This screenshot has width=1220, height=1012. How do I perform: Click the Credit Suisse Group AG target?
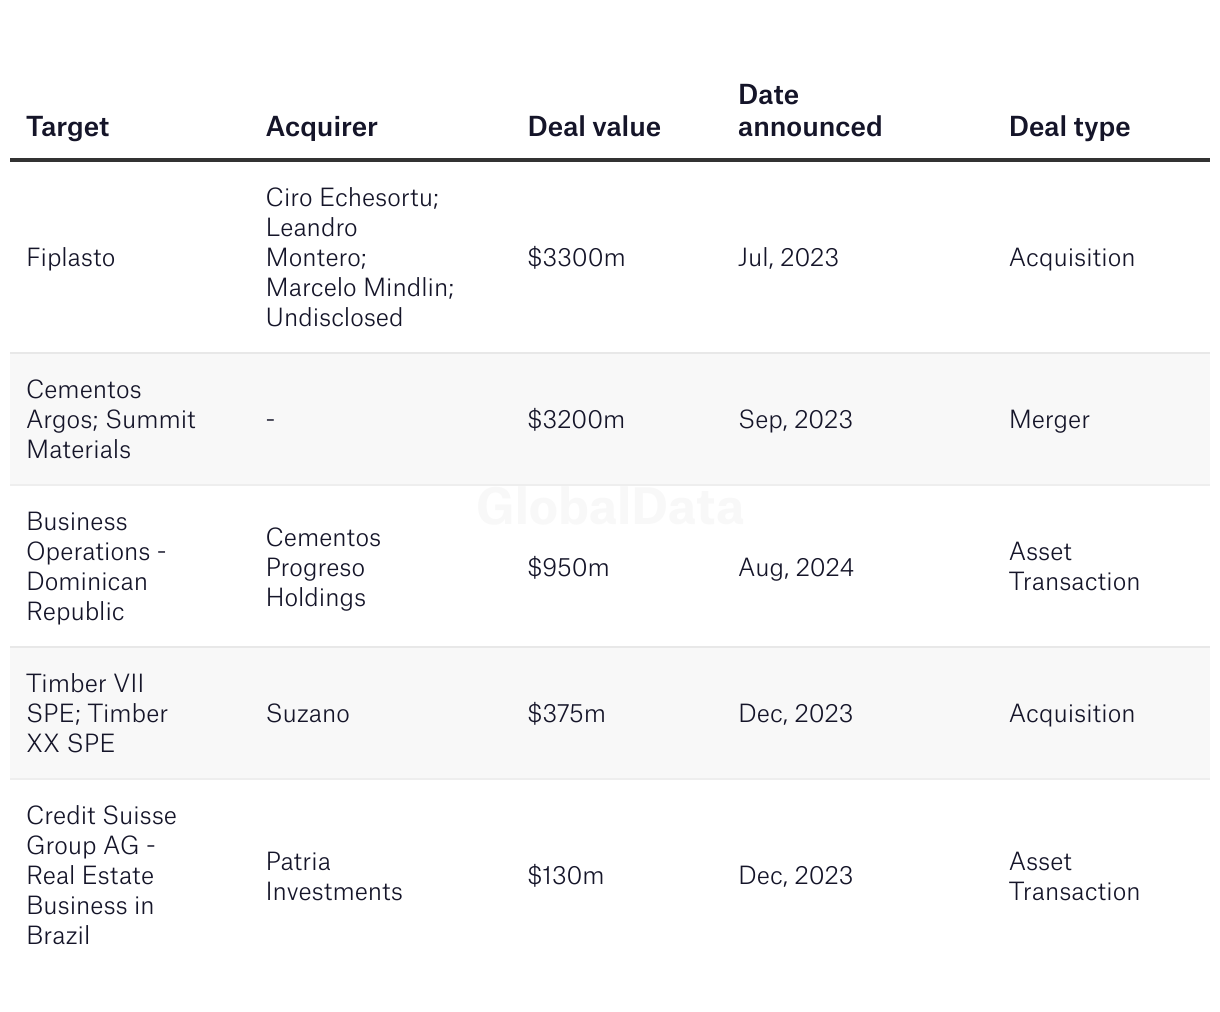click(101, 876)
